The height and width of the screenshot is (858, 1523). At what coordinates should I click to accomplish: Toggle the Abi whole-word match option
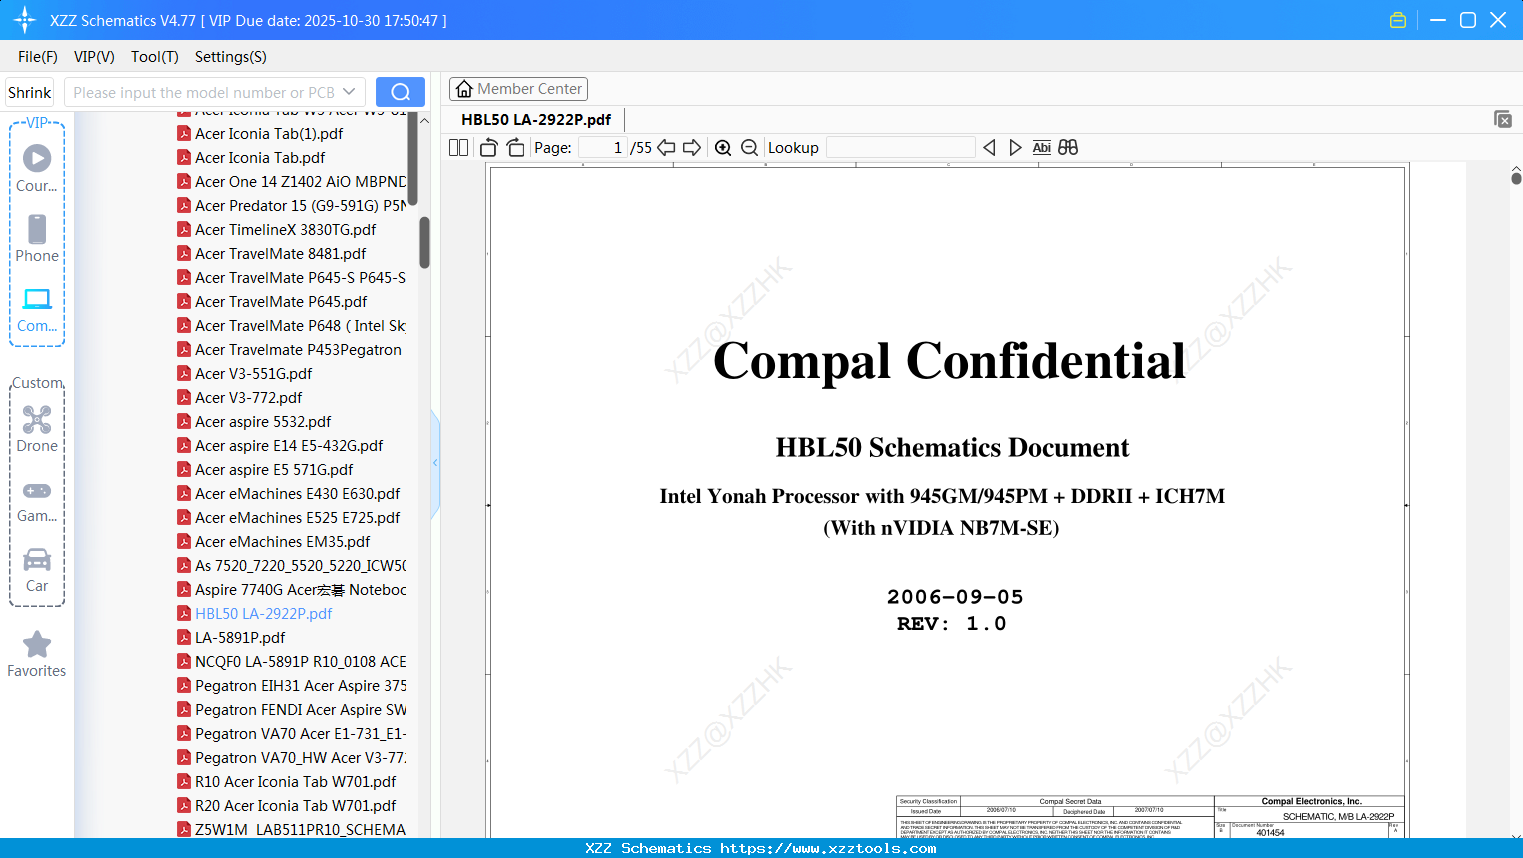click(1041, 148)
